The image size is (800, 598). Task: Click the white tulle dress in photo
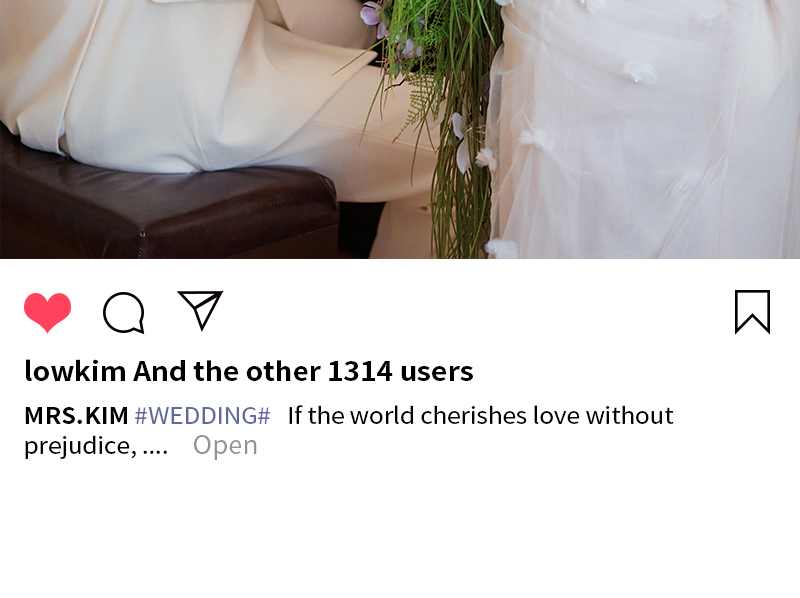648,128
